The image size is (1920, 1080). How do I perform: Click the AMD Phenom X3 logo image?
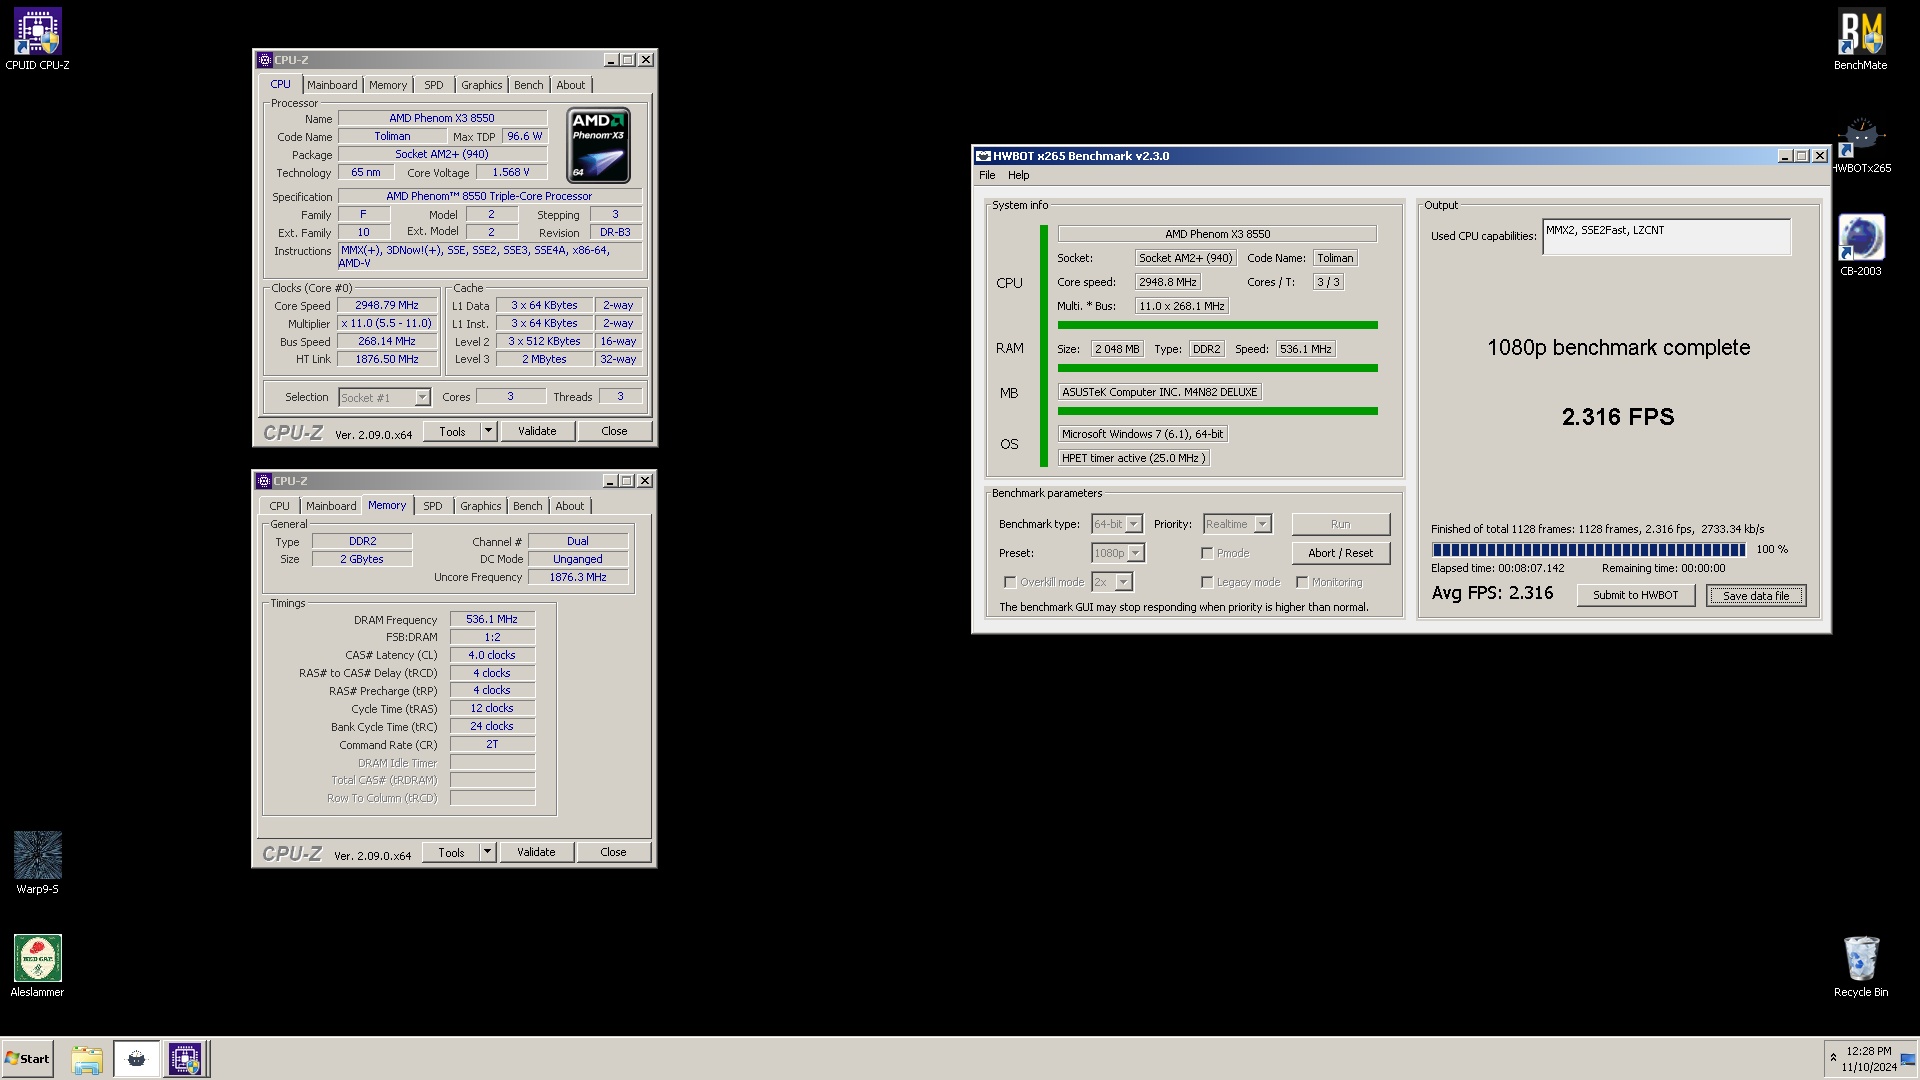pos(598,145)
